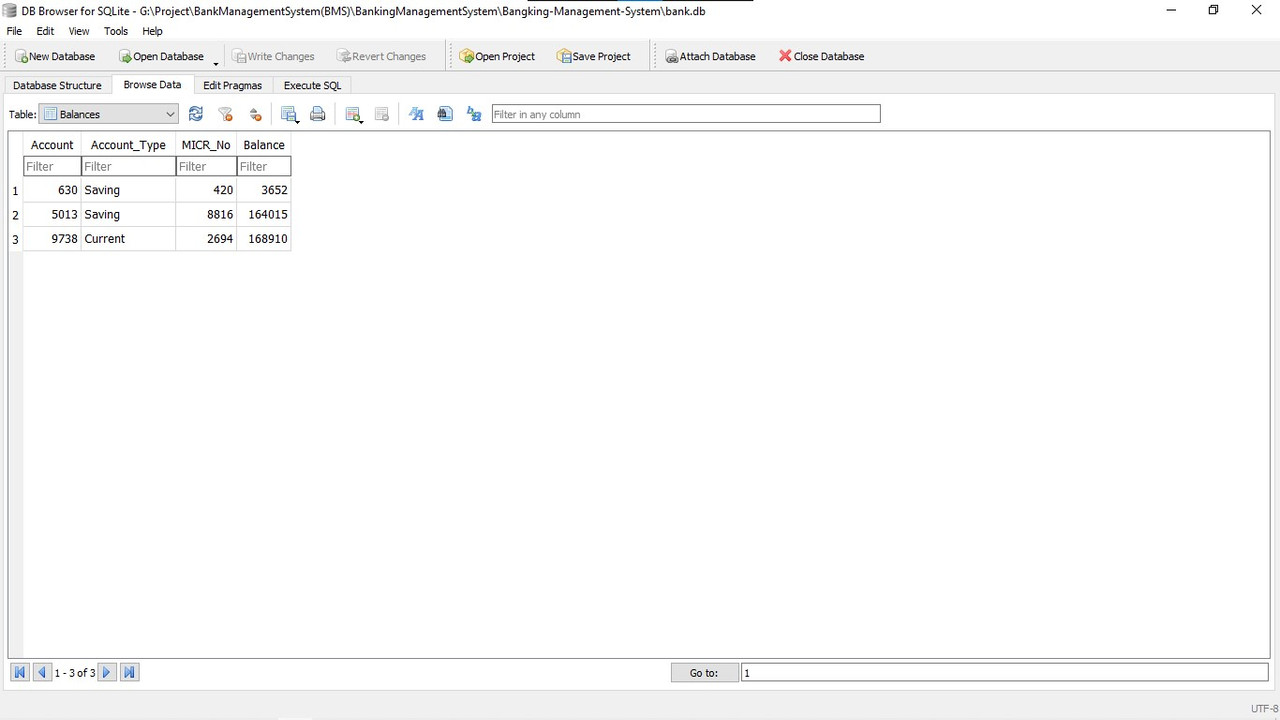
Task: Clear sorting with the sort-arrows icon
Action: click(255, 114)
